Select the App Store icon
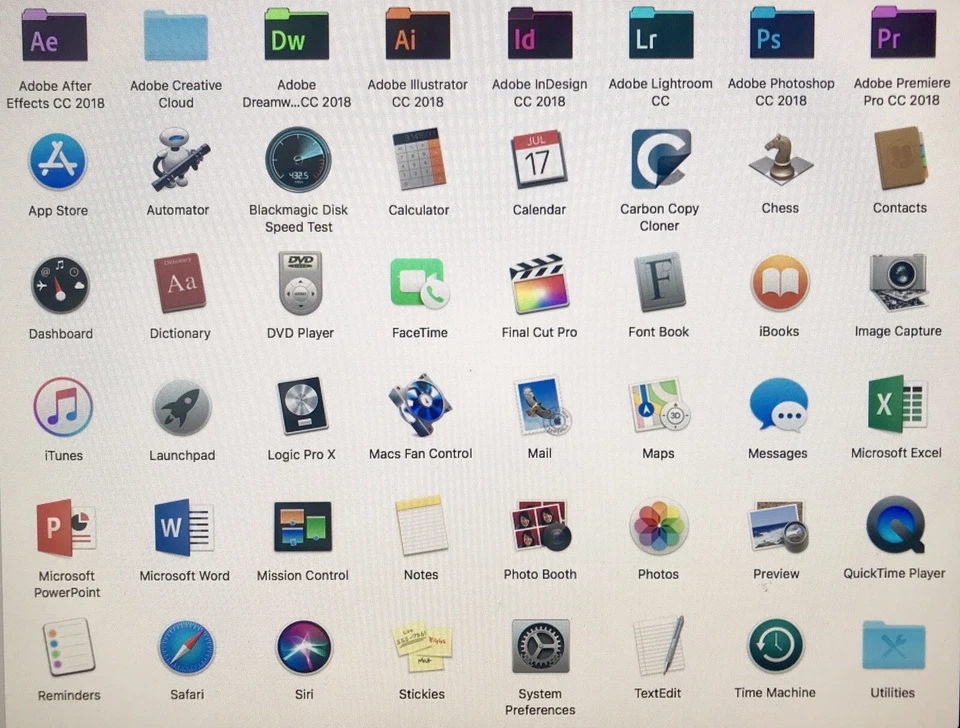Viewport: 960px width, 728px height. [58, 162]
